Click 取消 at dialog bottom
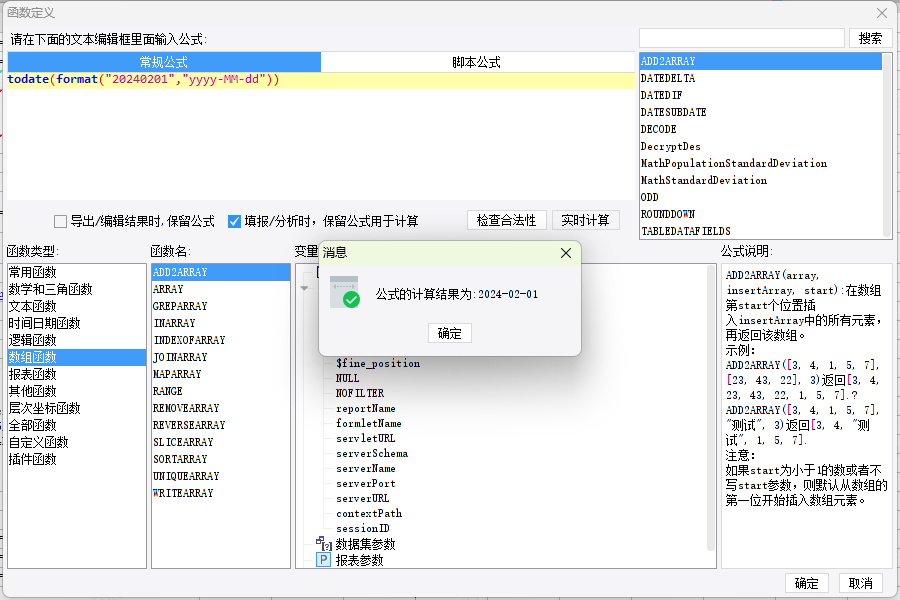The width and height of the screenshot is (900, 600). point(860,583)
